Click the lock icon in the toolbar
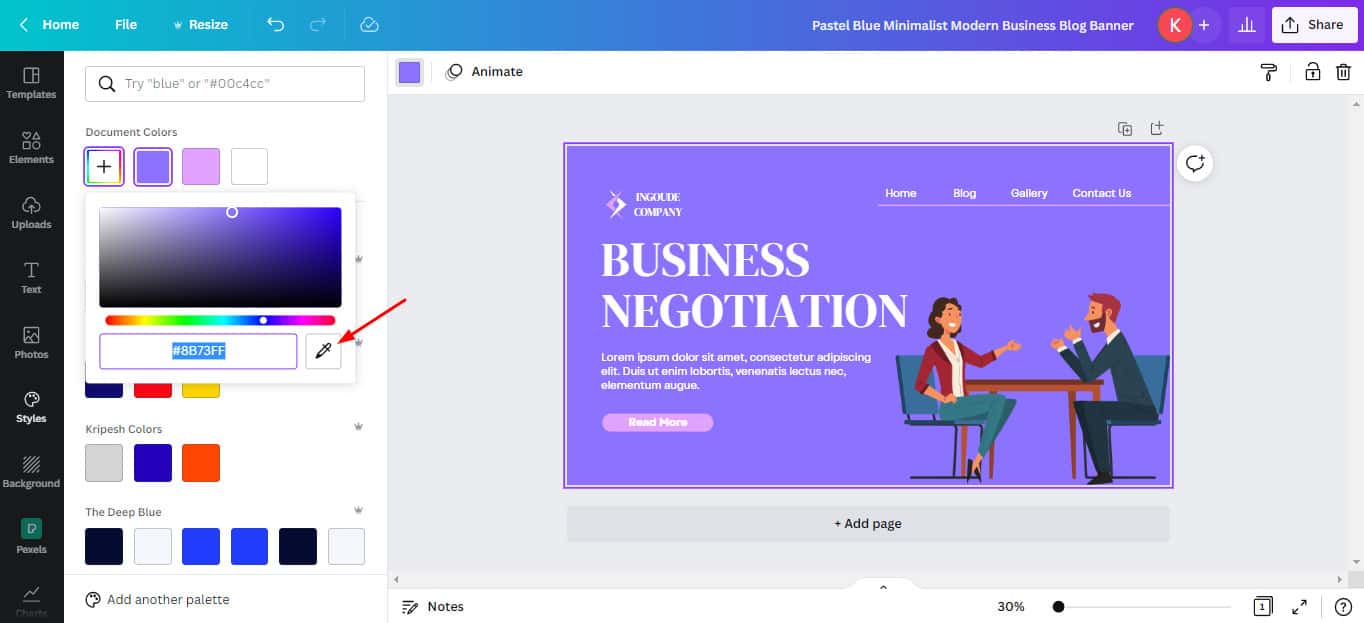The height and width of the screenshot is (623, 1364). [x=1312, y=72]
